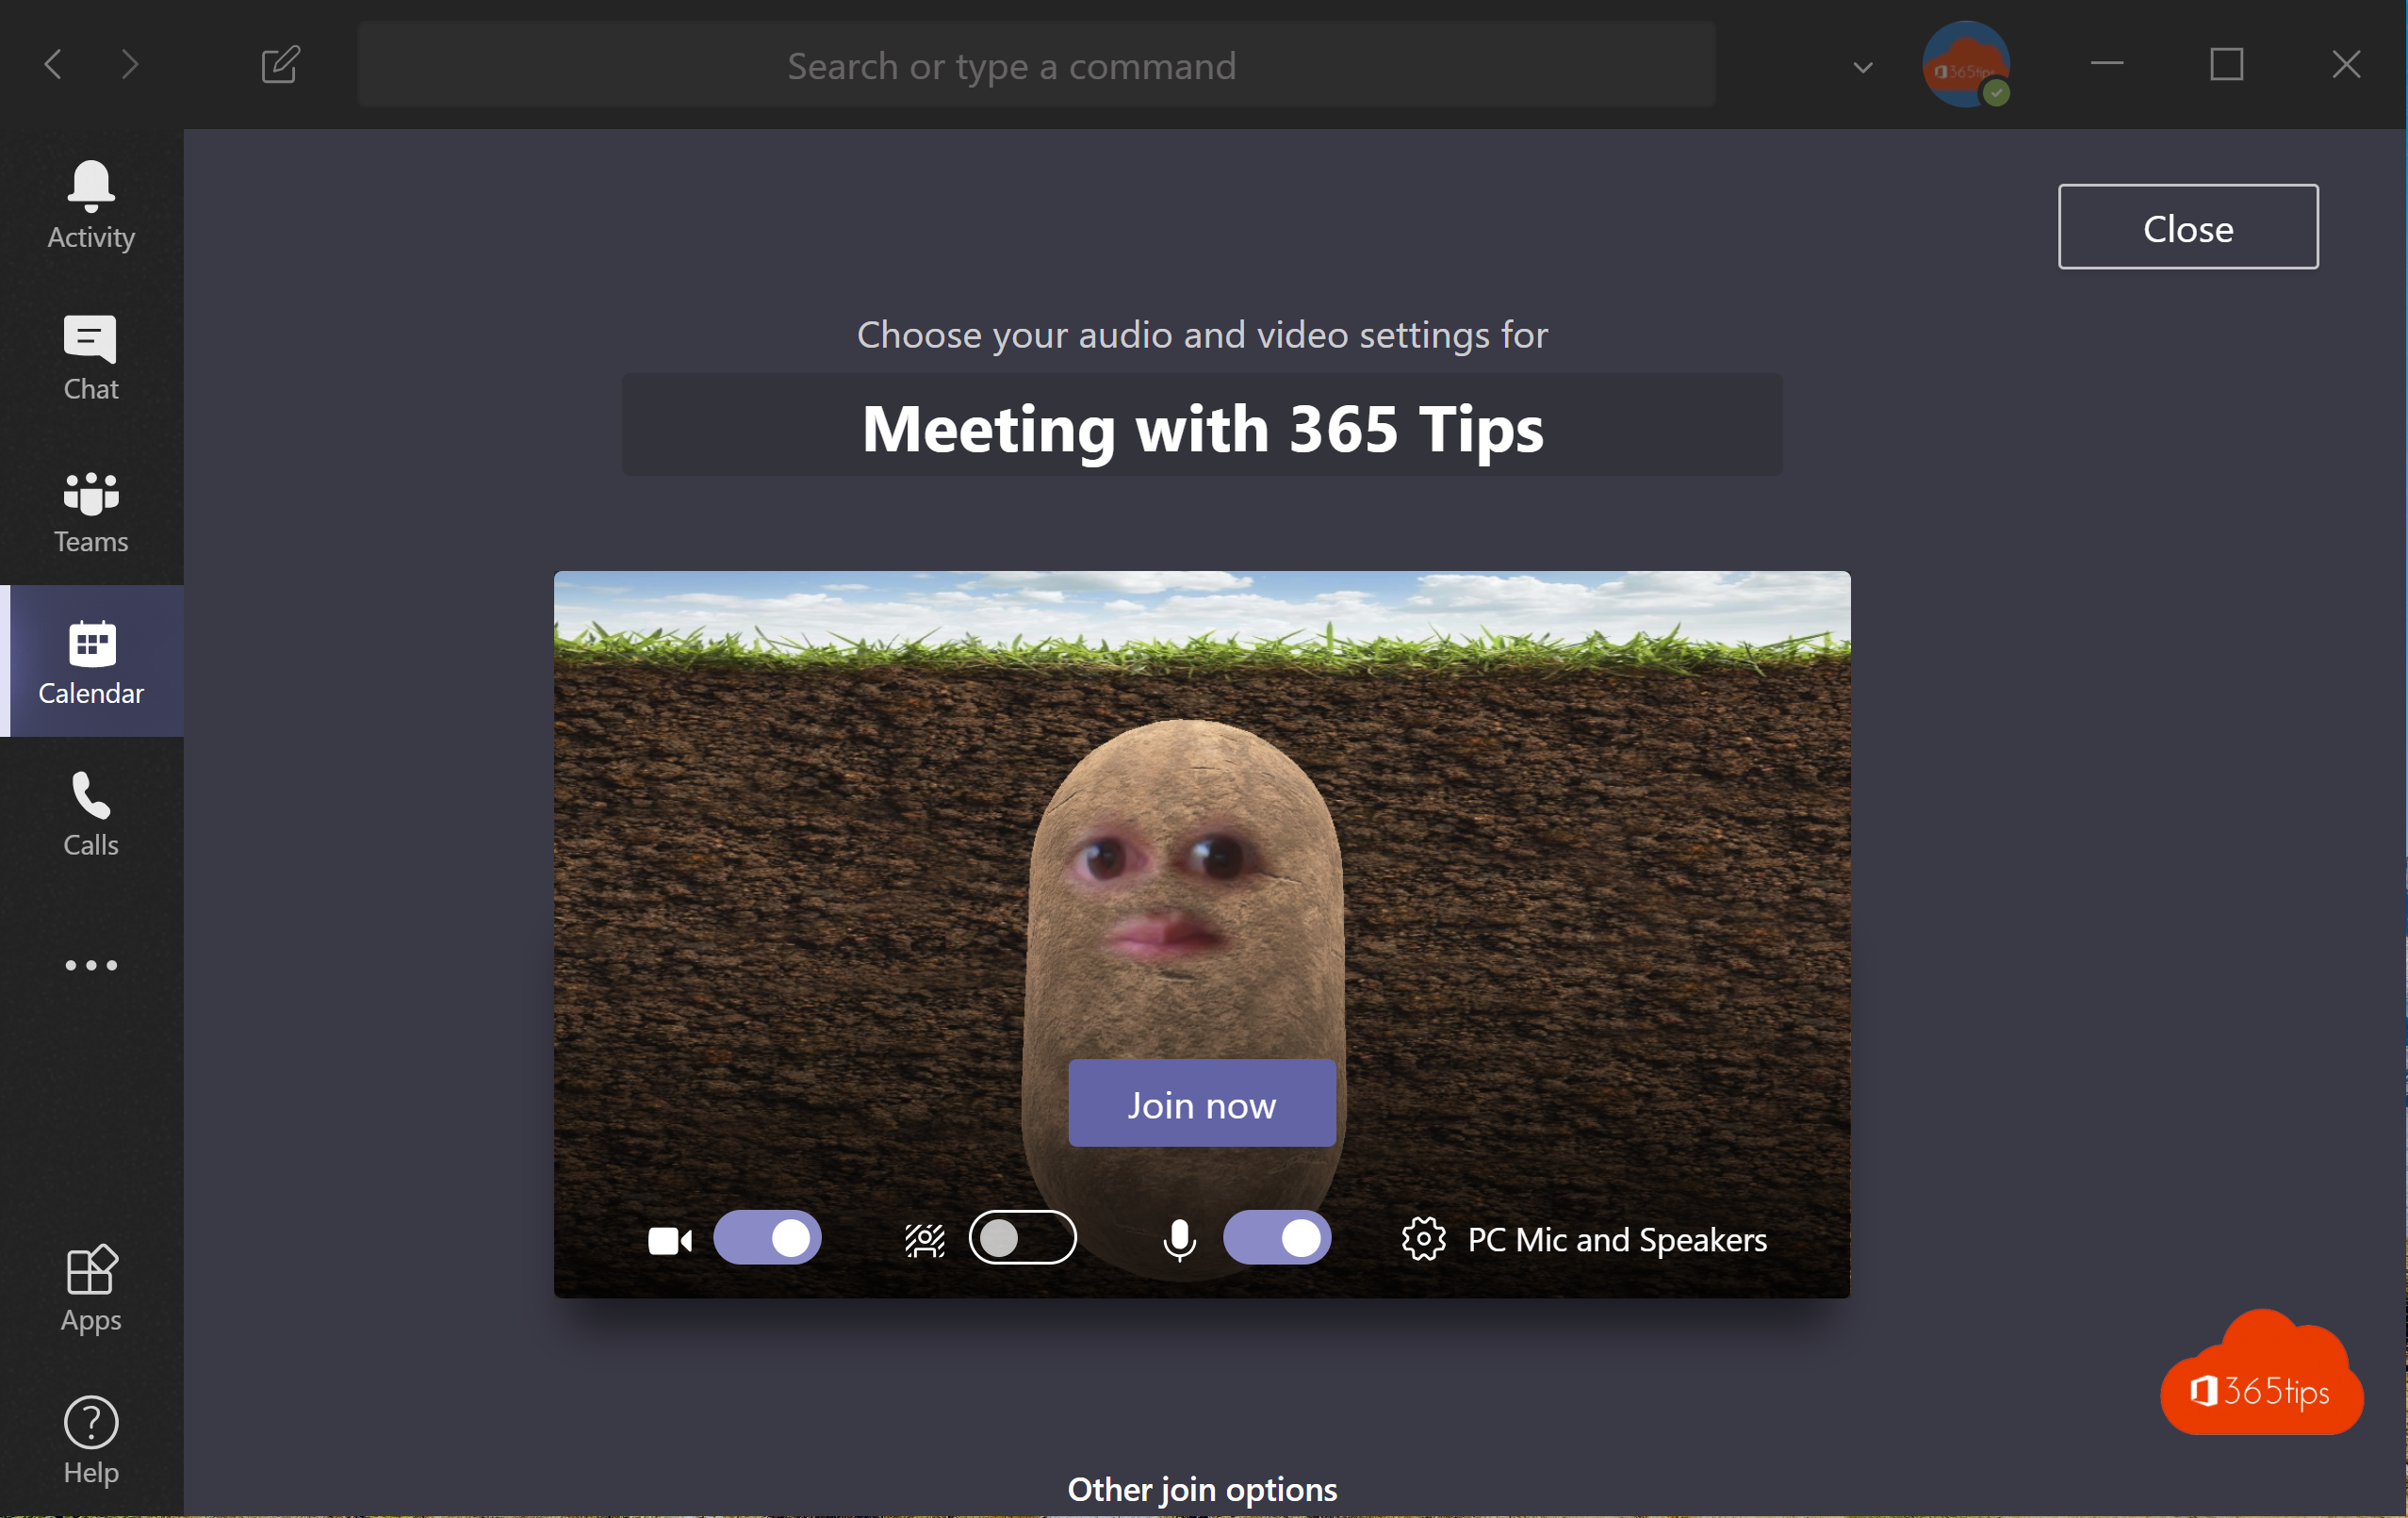Close the meeting setup screen
This screenshot has width=2408, height=1518.
2187,225
